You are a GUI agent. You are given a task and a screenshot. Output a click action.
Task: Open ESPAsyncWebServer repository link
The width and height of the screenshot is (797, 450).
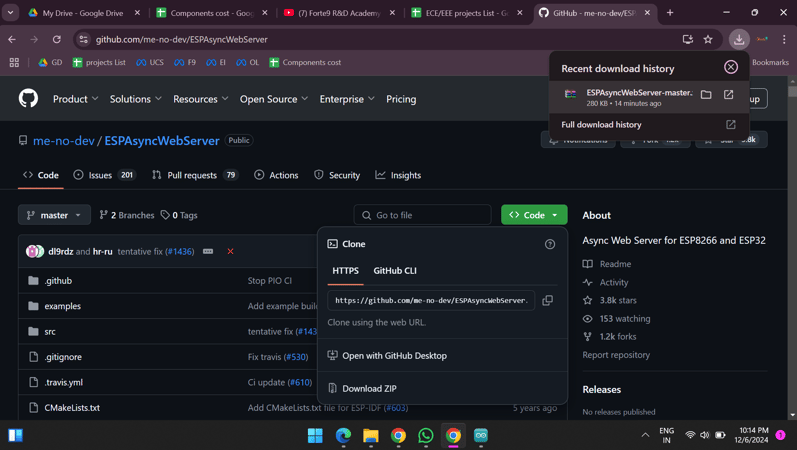162,141
